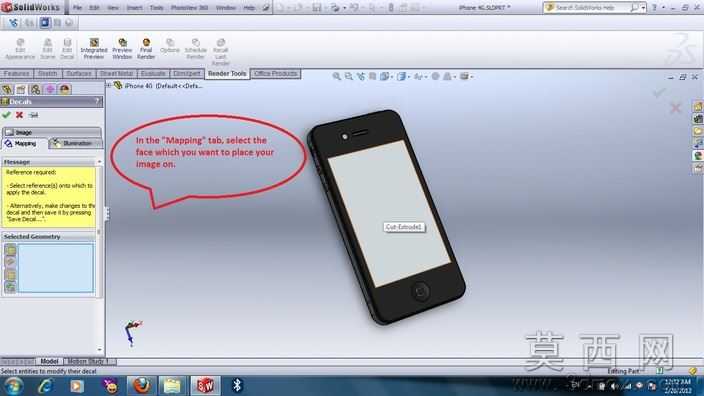Click the Edit Scene tool
Viewport: 704px width, 396px height.
pos(47,49)
